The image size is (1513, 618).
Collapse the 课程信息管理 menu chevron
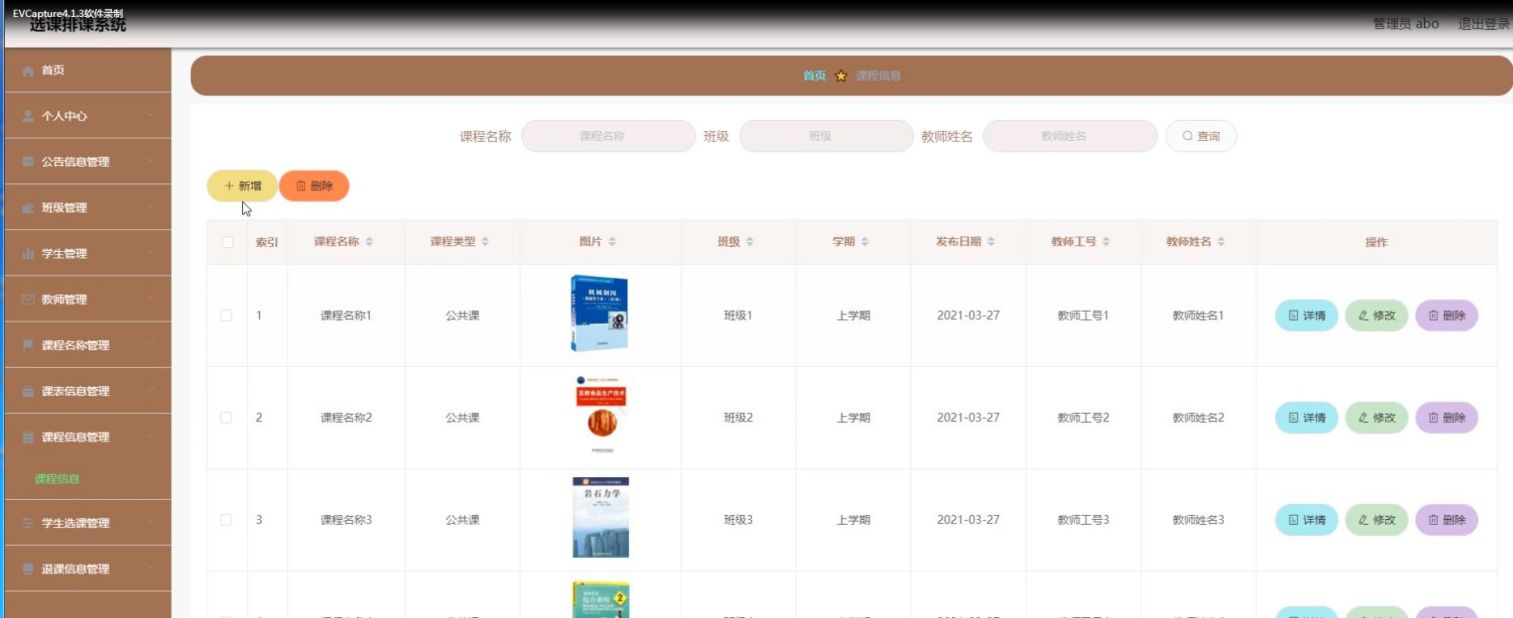coord(150,437)
